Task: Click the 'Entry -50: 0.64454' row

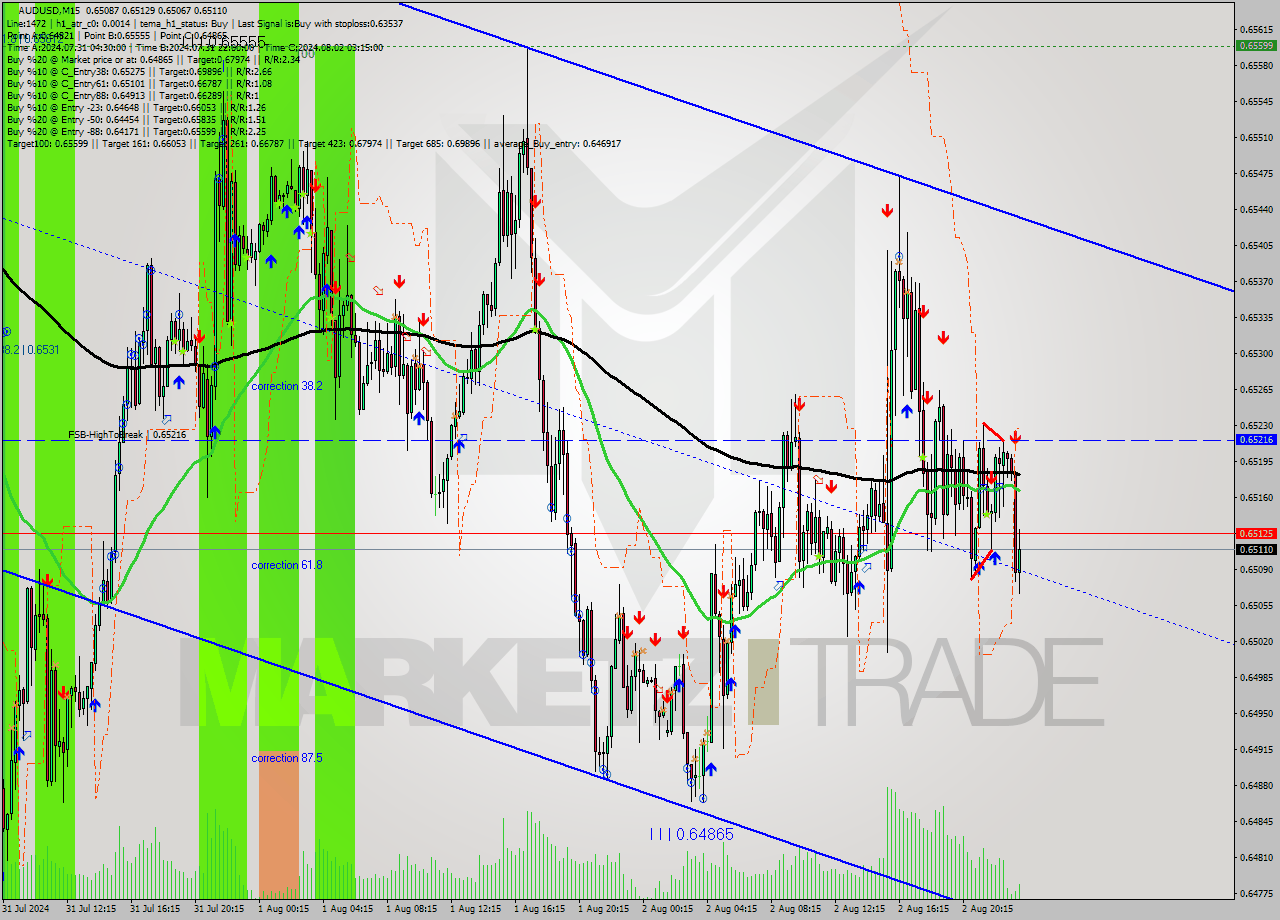Action: click(136, 119)
